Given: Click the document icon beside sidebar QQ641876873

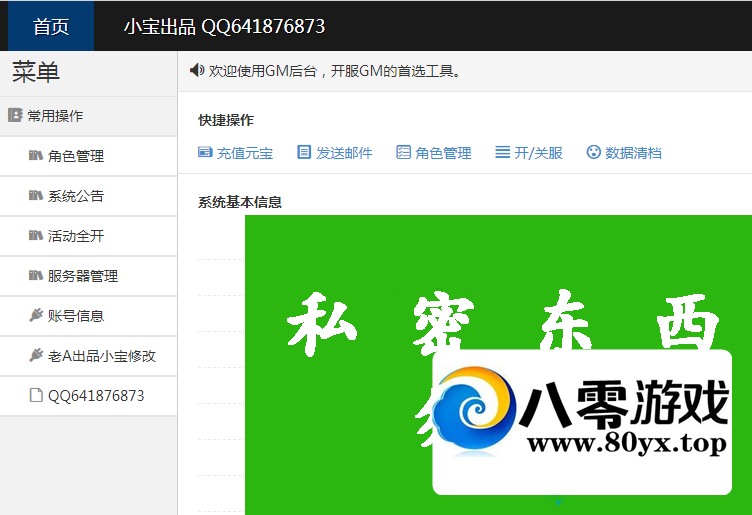Looking at the screenshot, I should coord(36,395).
